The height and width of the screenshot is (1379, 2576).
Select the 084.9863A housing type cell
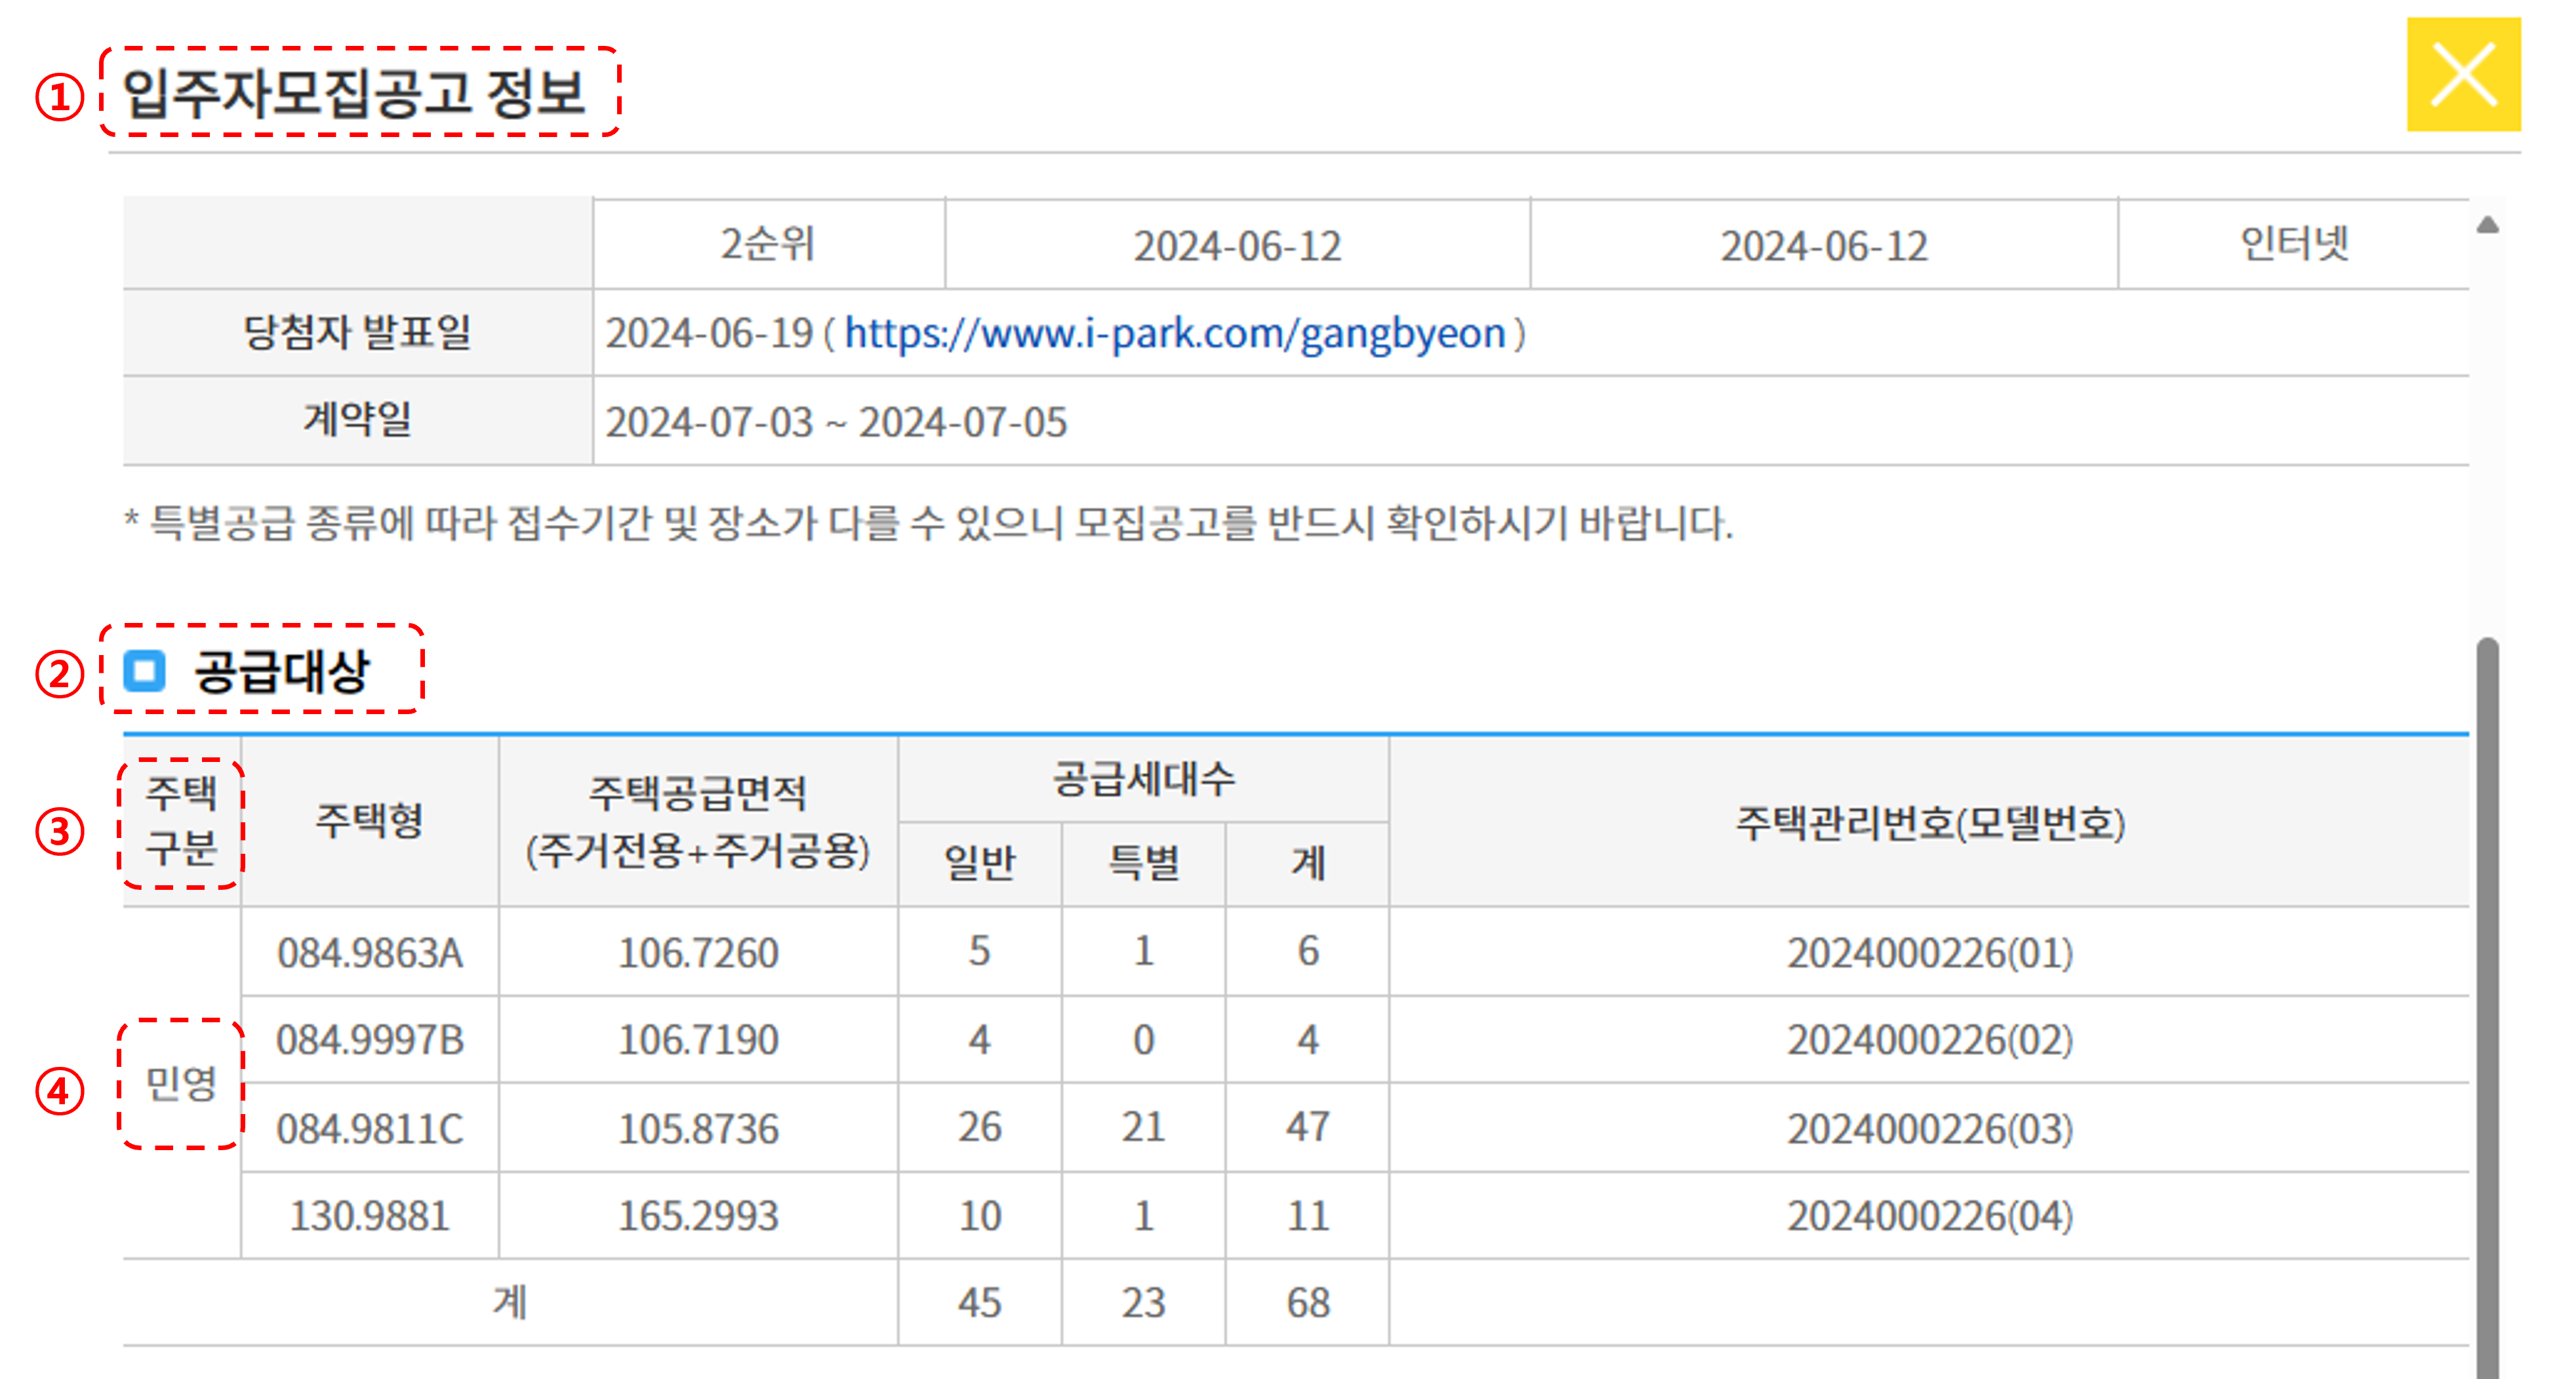pyautogui.click(x=369, y=952)
